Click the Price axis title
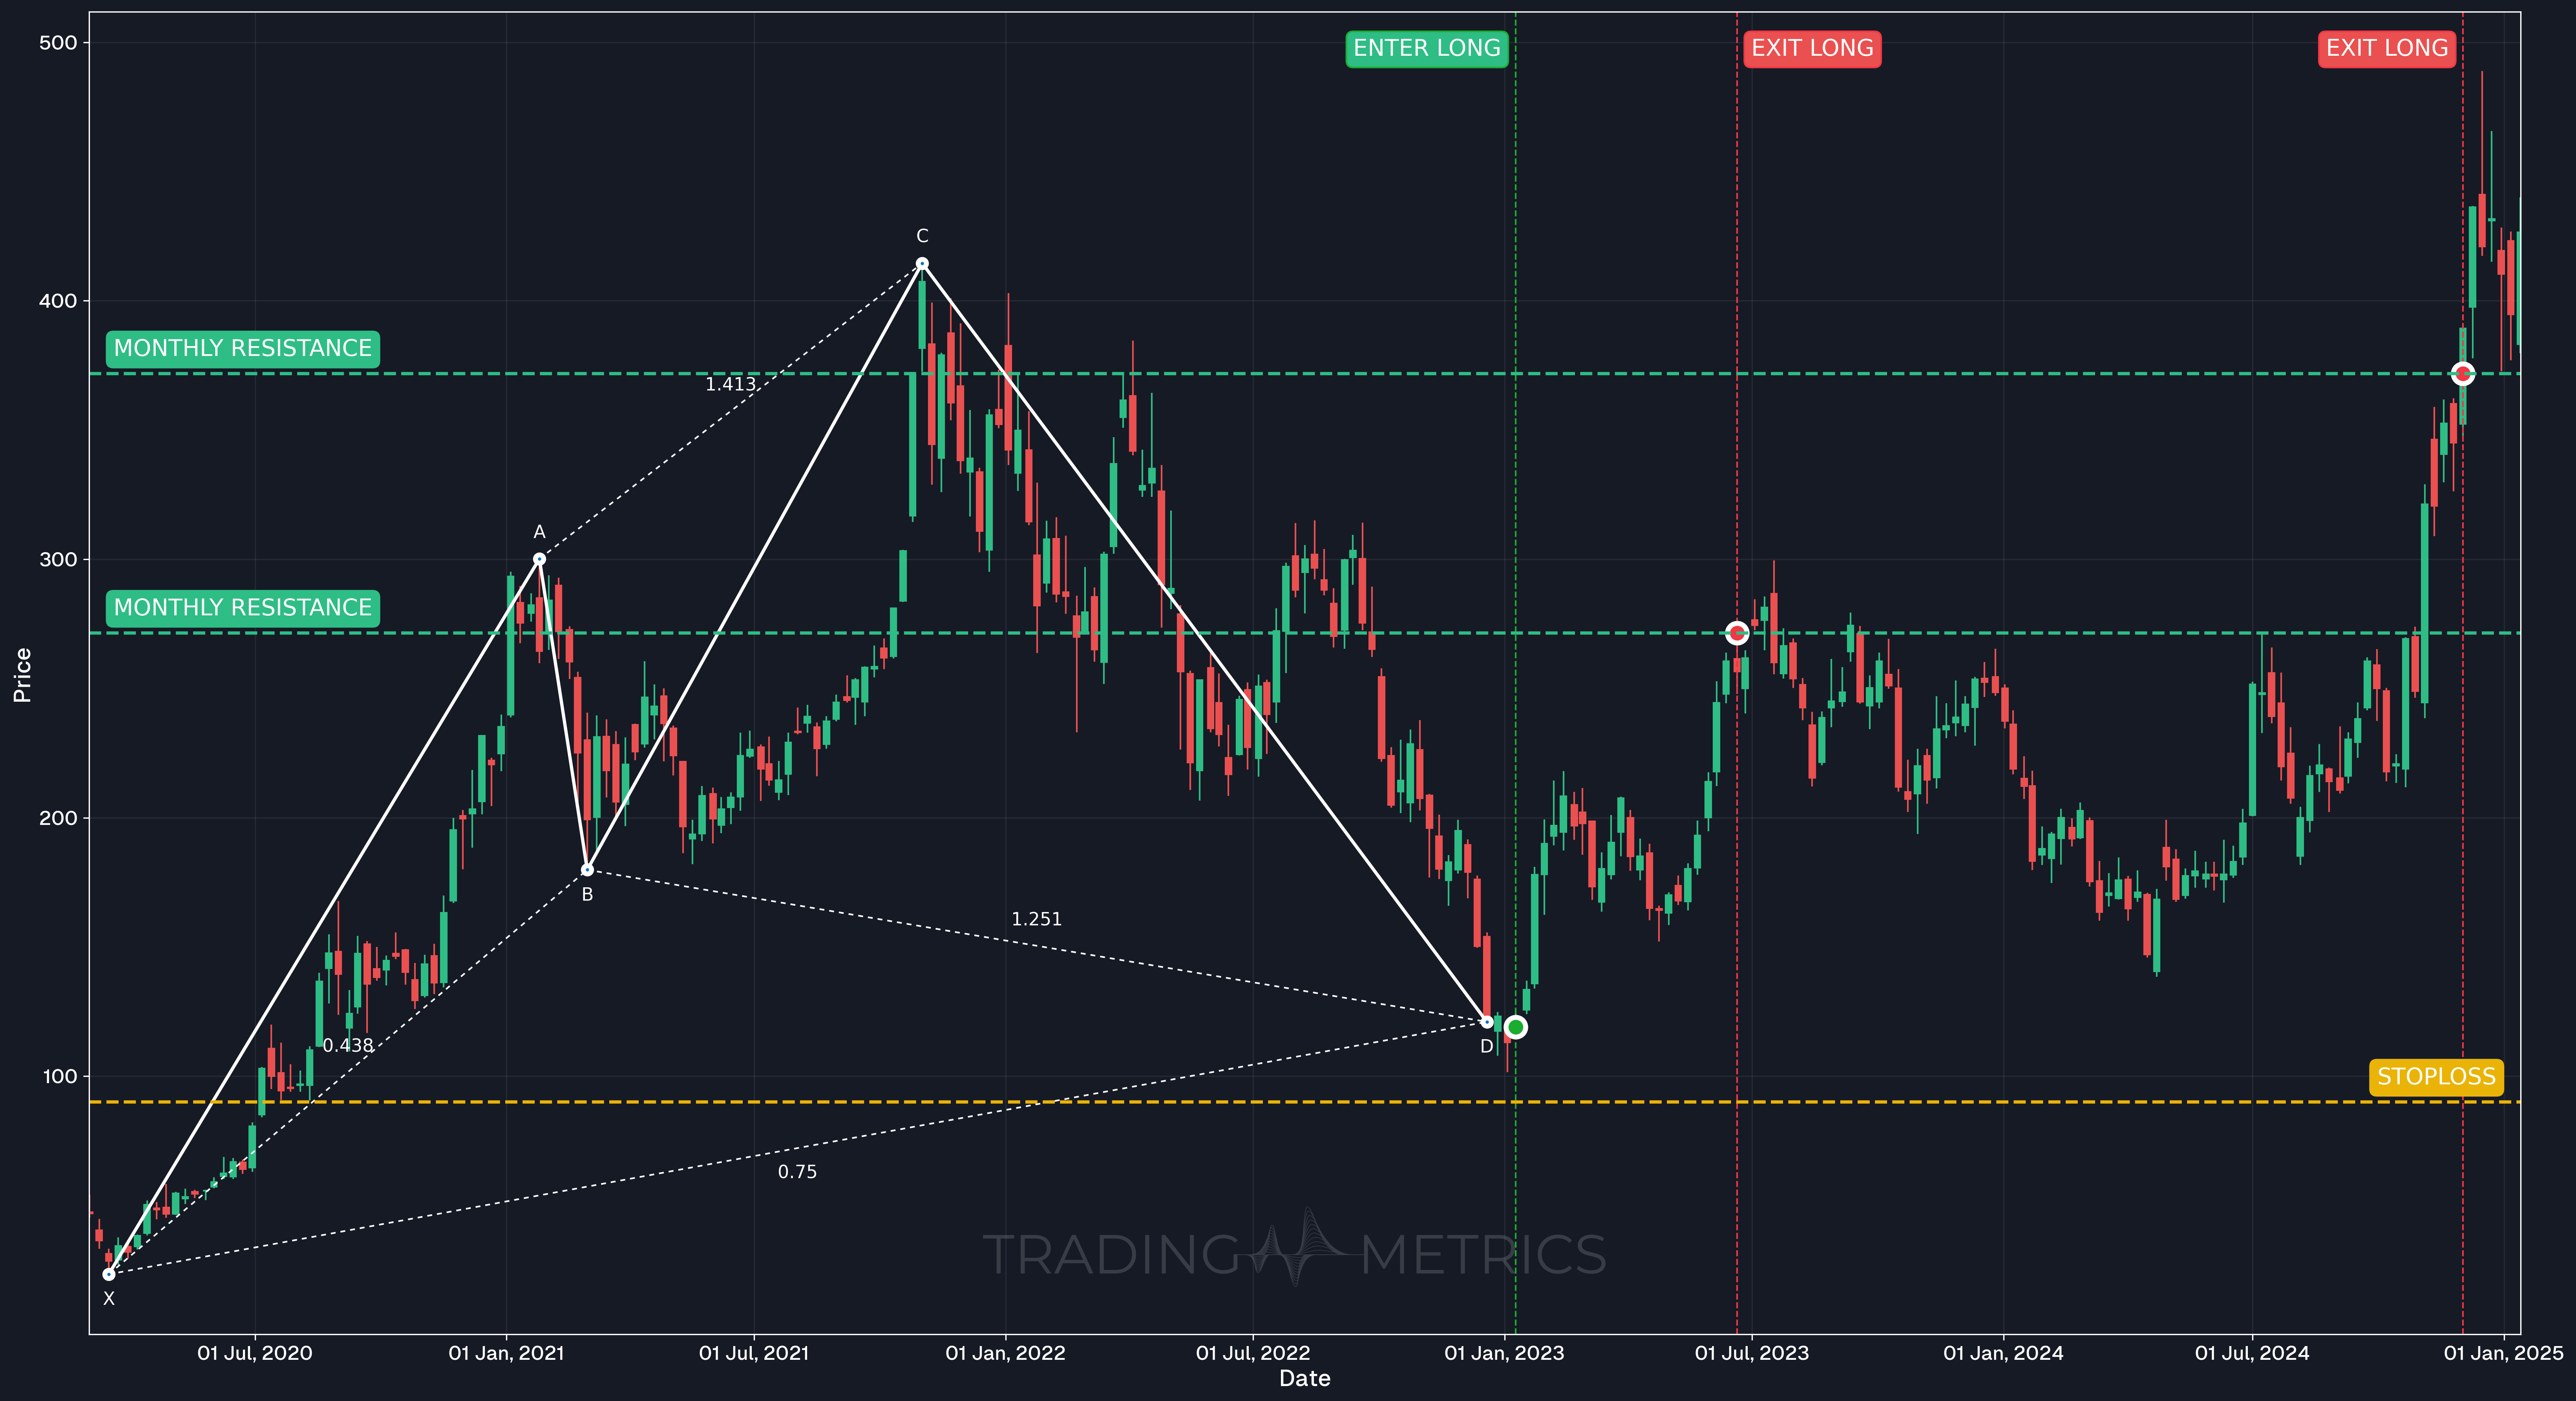The height and width of the screenshot is (1401, 2576). pyautogui.click(x=22, y=675)
